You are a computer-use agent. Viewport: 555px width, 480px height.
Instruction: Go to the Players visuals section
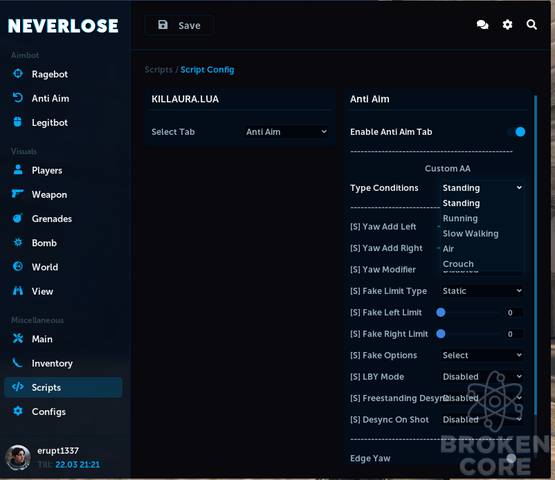(63, 170)
